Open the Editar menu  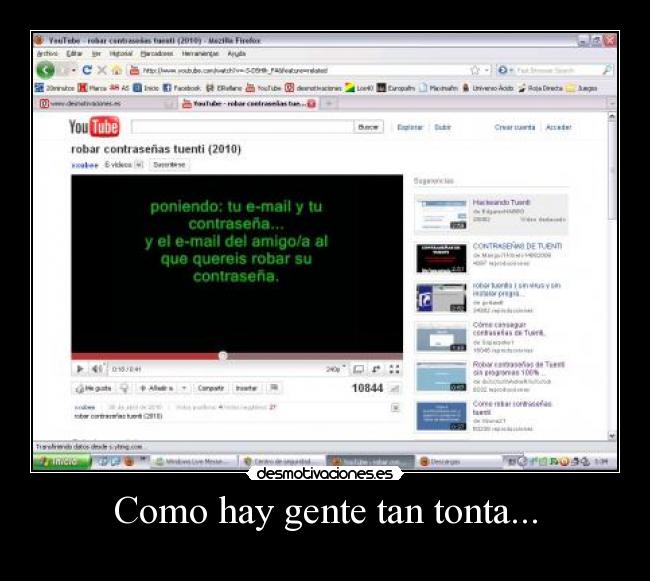pyautogui.click(x=74, y=54)
